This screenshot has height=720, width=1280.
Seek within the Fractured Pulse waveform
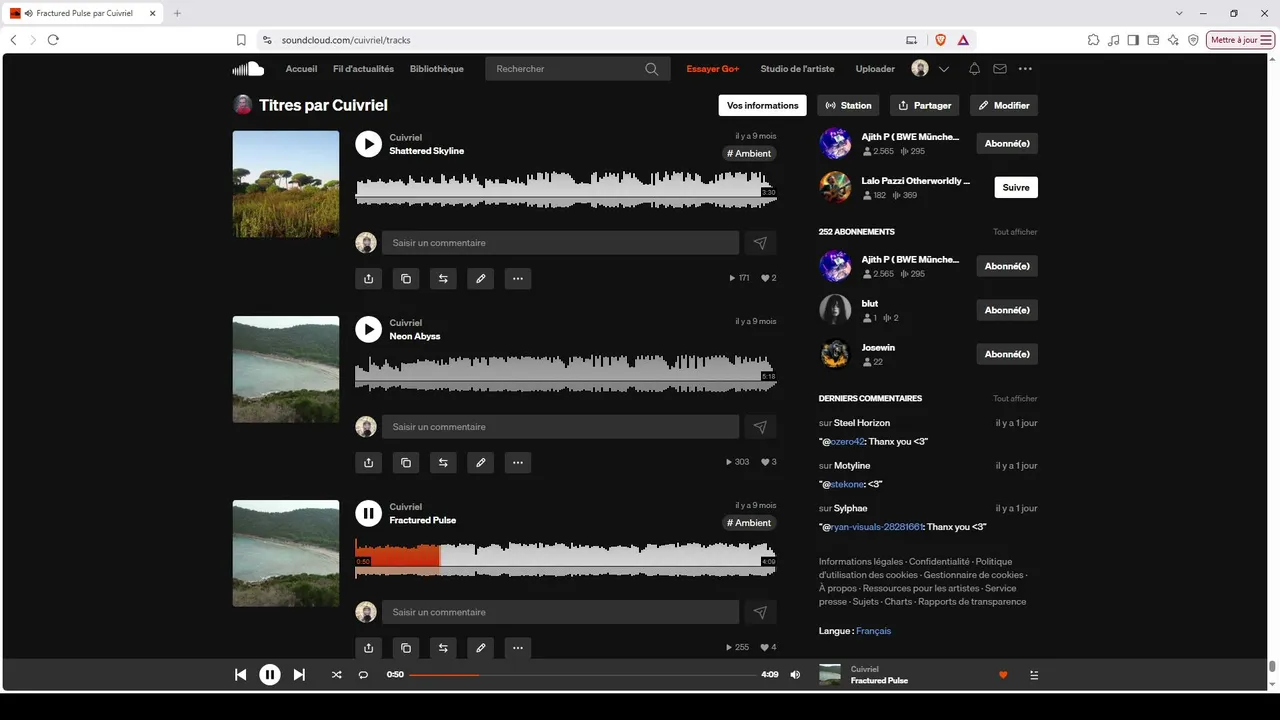[566, 559]
